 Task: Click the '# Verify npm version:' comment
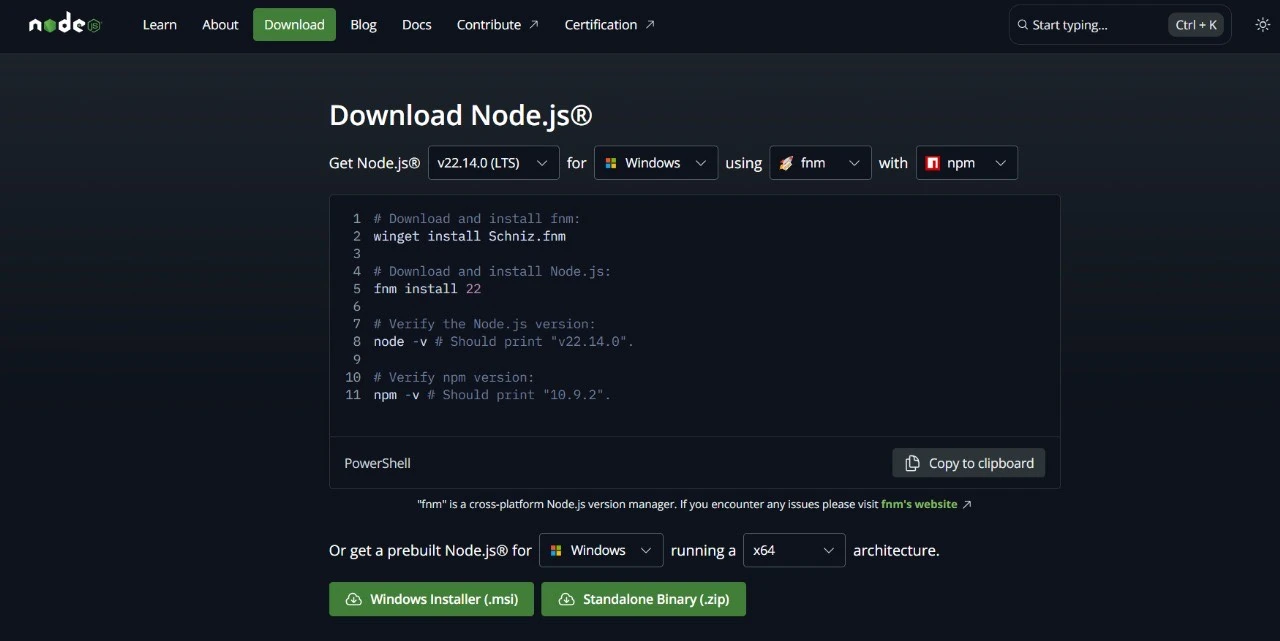point(454,378)
